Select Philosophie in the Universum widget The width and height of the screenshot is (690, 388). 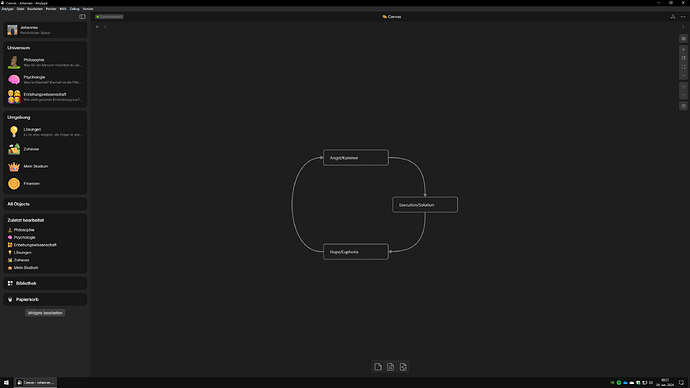click(45, 62)
